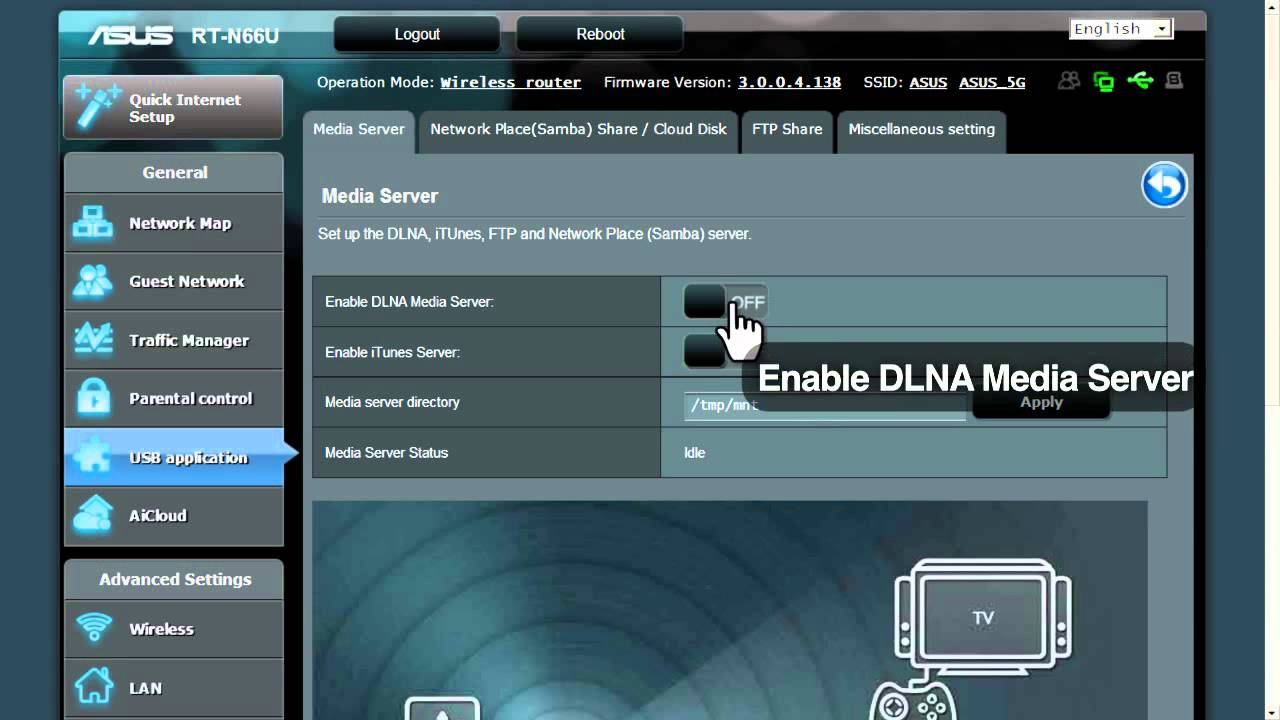Click the green network connection status icon
This screenshot has width=1280, height=720.
coord(1104,81)
